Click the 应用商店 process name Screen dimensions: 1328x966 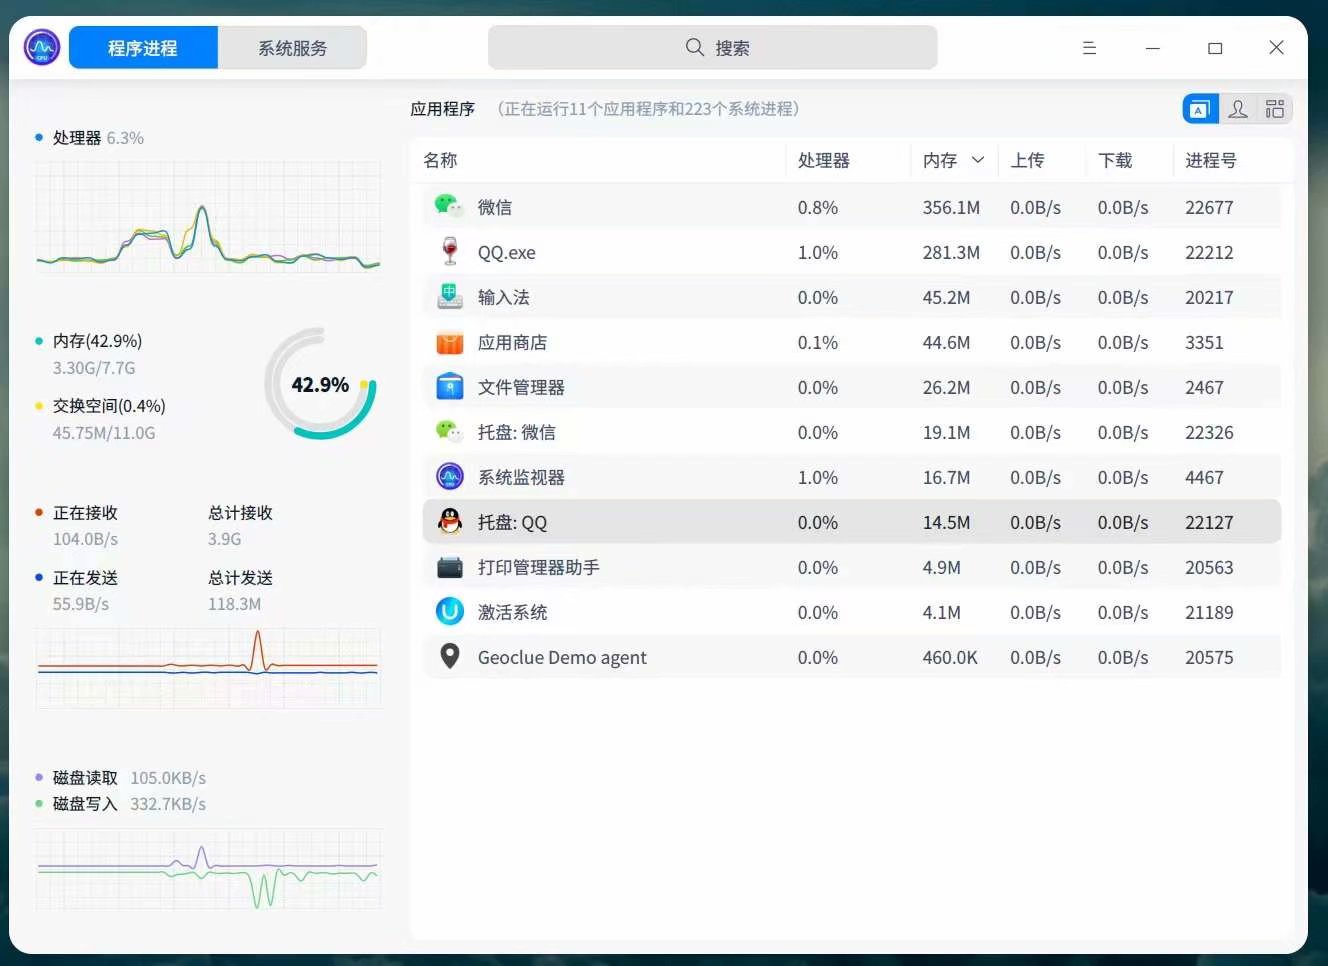pyautogui.click(x=513, y=342)
